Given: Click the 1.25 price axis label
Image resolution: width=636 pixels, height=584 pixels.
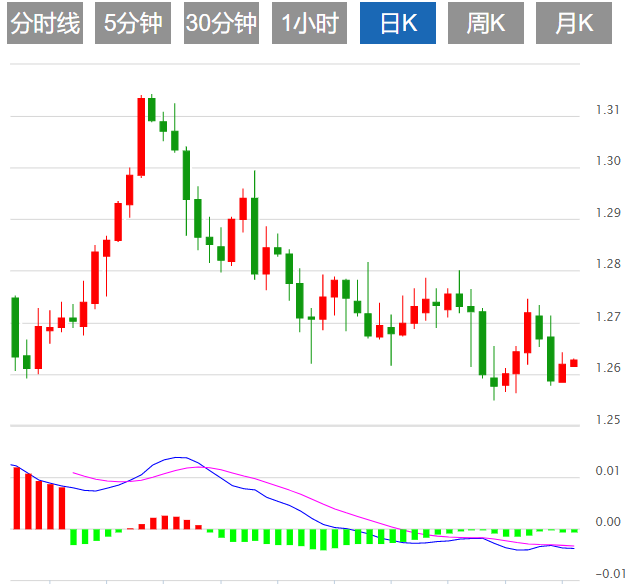Looking at the screenshot, I should click(x=608, y=420).
